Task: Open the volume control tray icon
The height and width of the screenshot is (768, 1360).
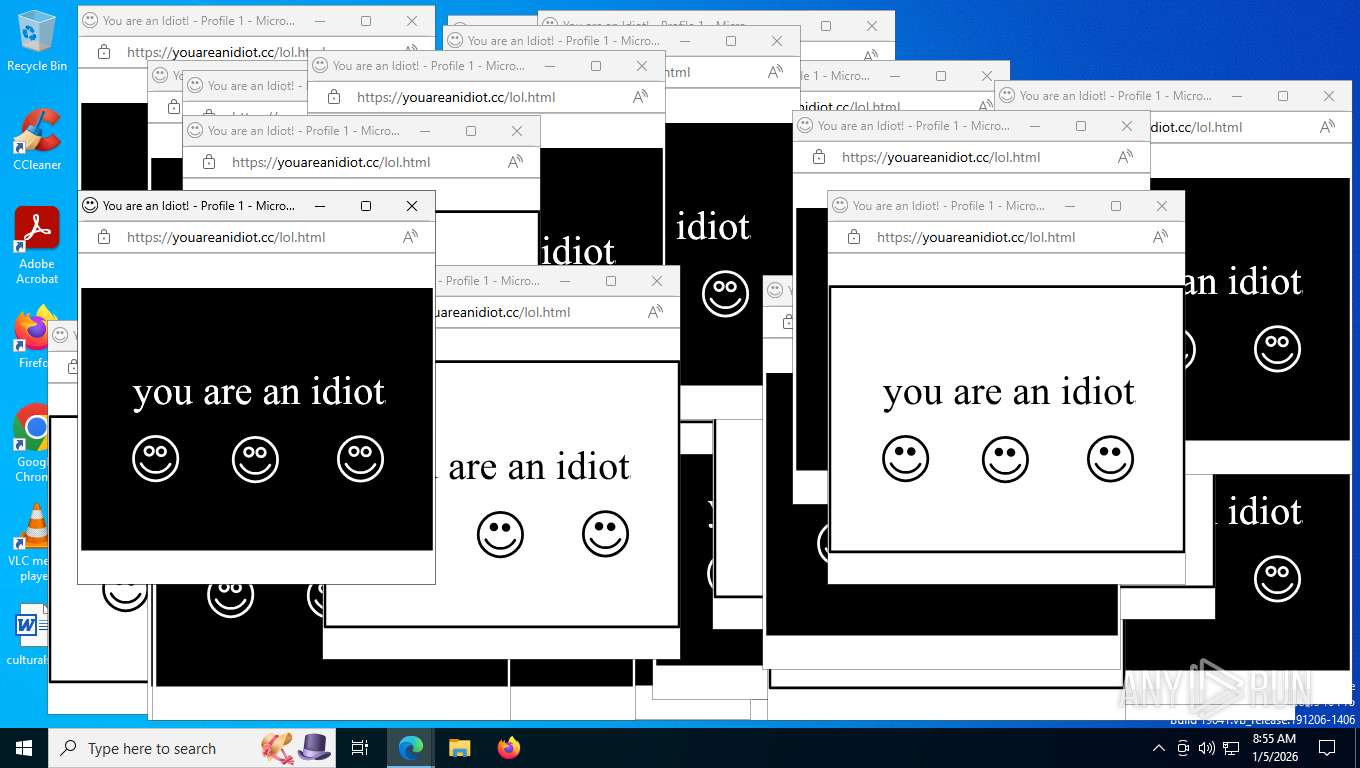Action: pyautogui.click(x=1207, y=748)
